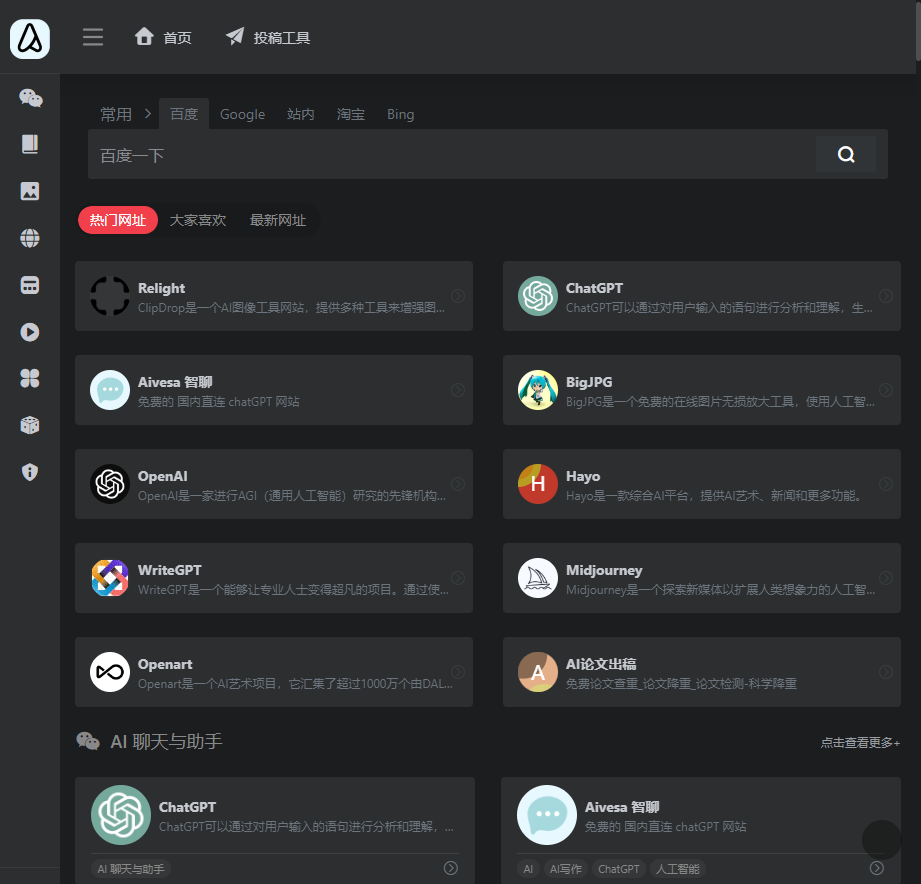Image resolution: width=921 pixels, height=884 pixels.
Task: Click the arrow on the OpenAI card
Action: tap(458, 484)
